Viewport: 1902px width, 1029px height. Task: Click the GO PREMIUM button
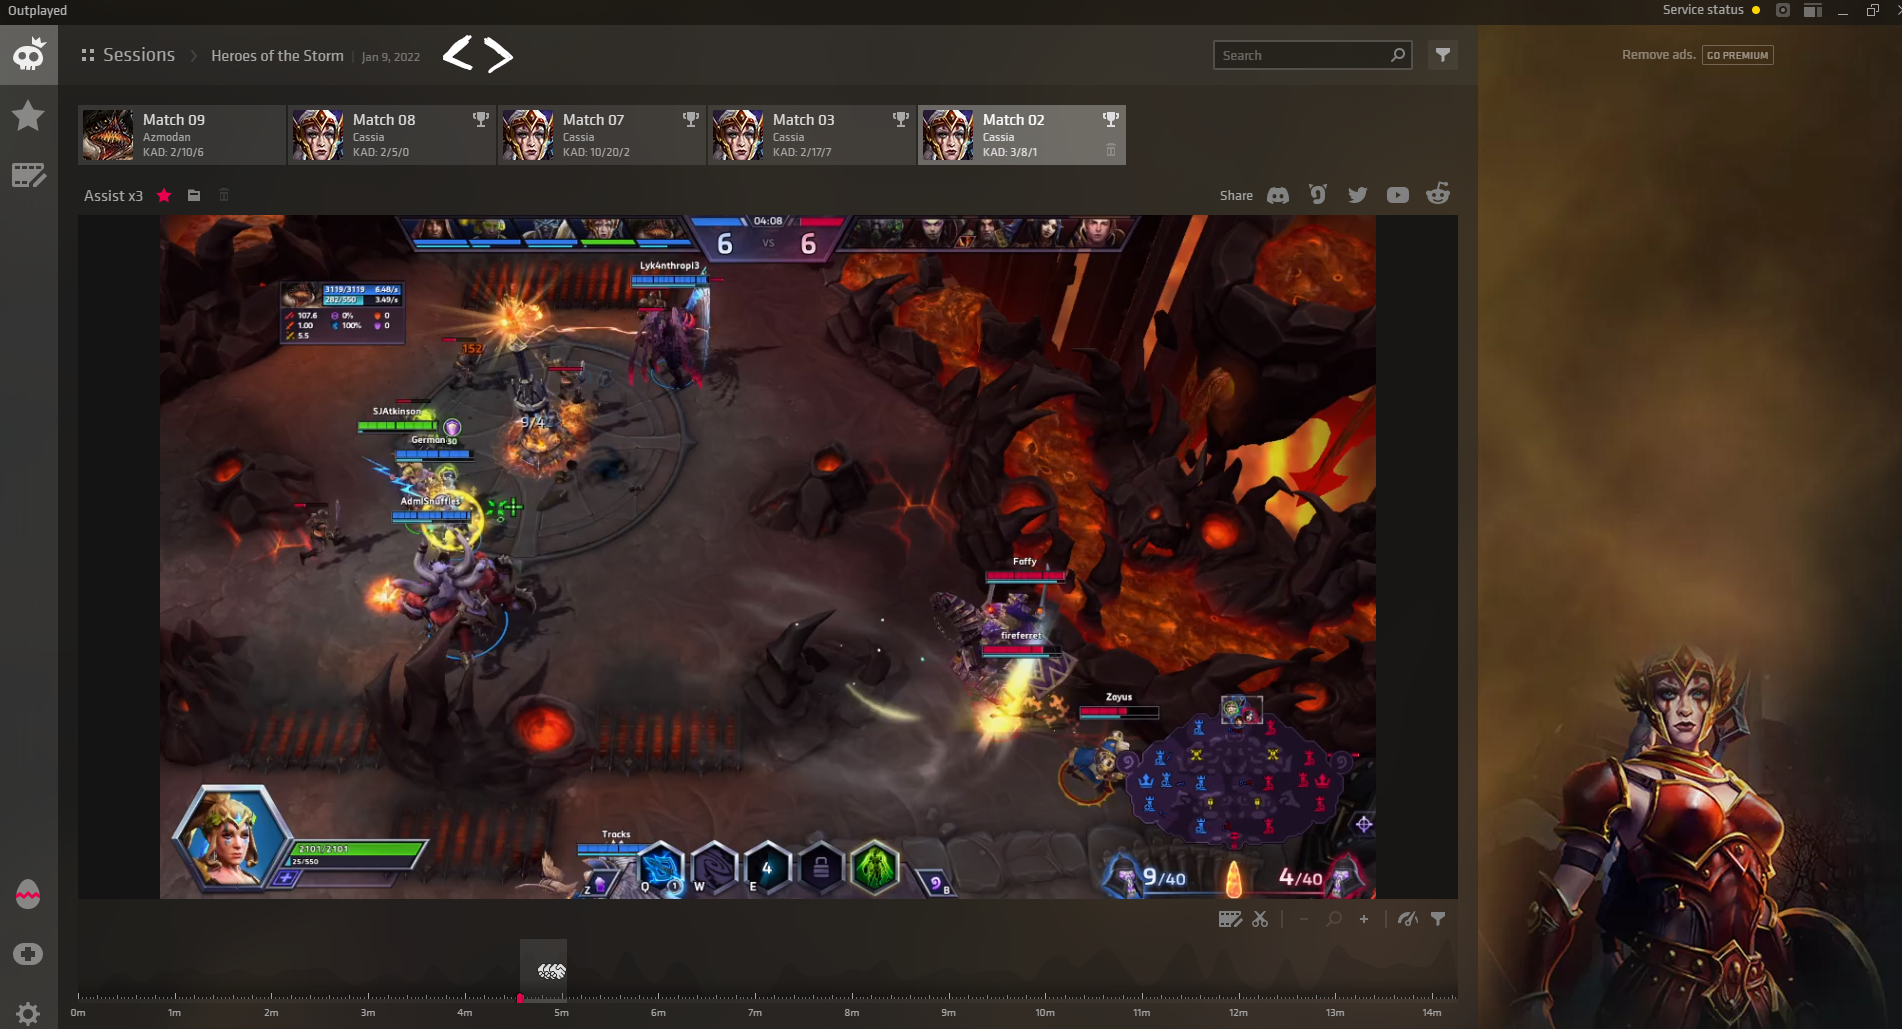1737,55
